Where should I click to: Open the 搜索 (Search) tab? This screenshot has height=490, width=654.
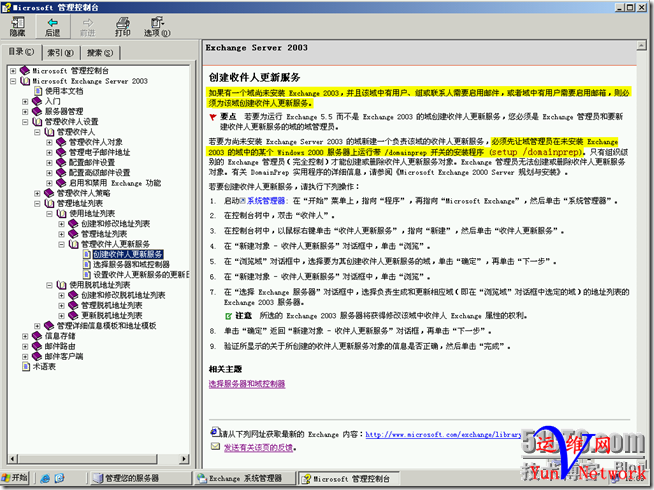(99, 53)
